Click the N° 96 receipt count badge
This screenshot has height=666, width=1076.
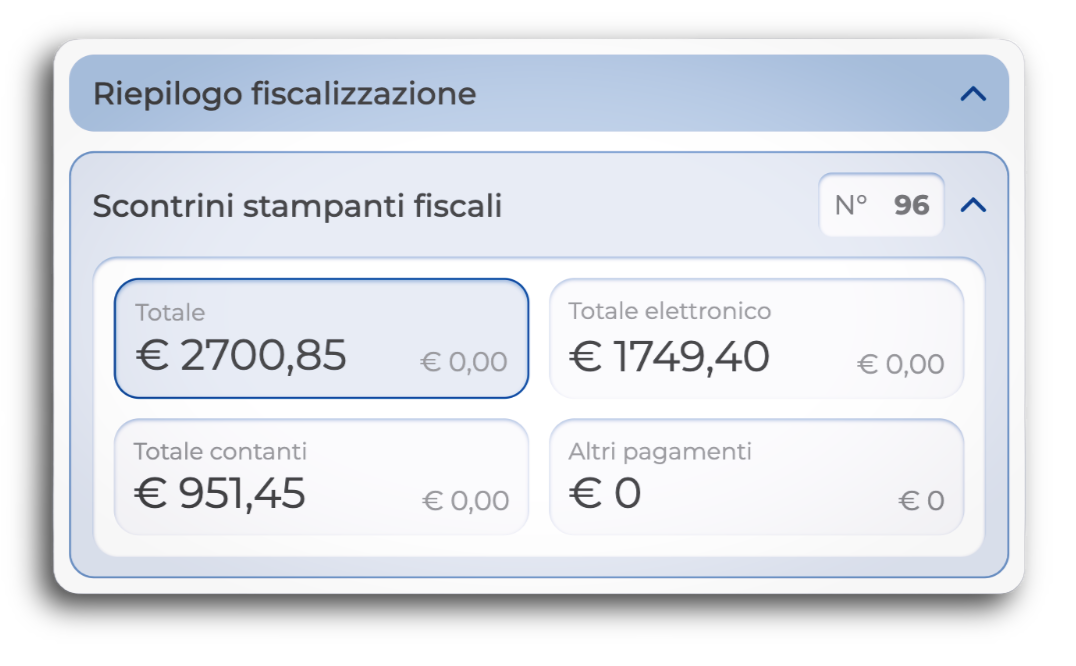[x=881, y=205]
